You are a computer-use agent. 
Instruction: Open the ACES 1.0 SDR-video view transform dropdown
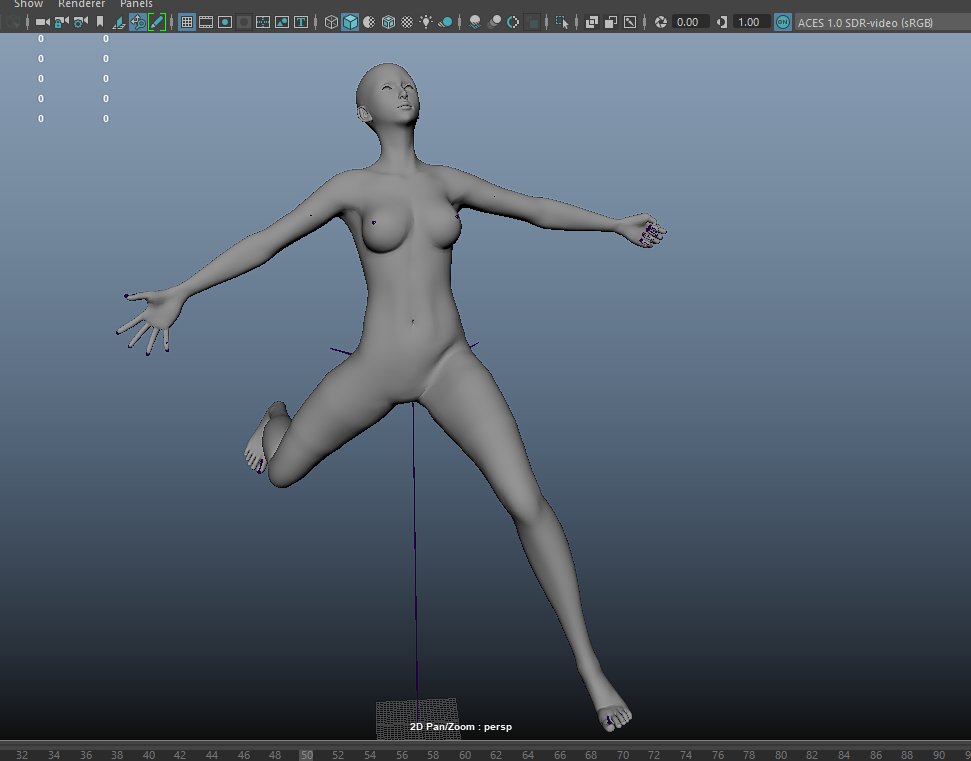pos(880,22)
